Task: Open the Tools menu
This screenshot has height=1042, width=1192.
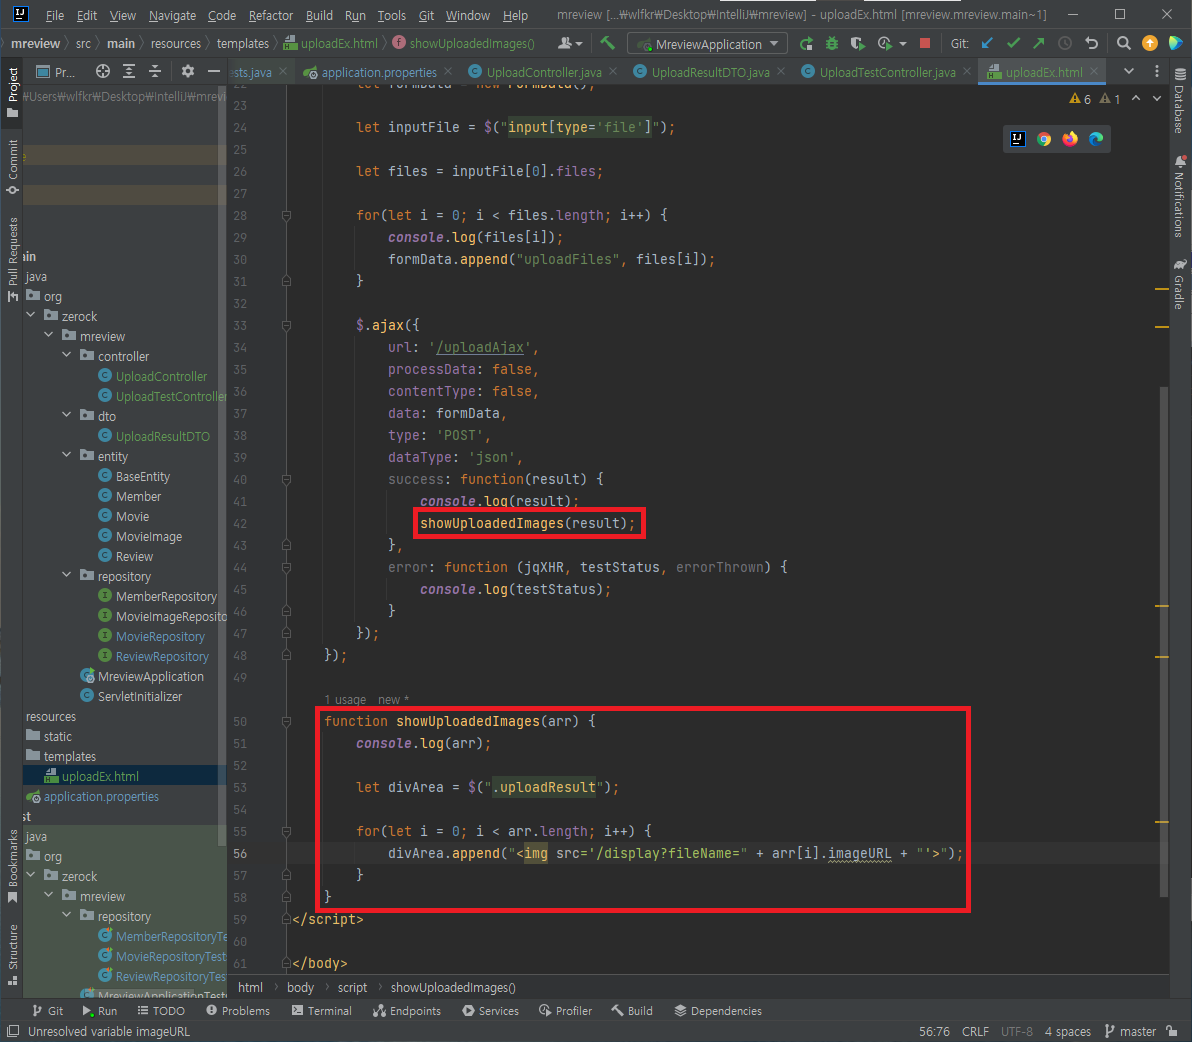Action: click(x=392, y=15)
